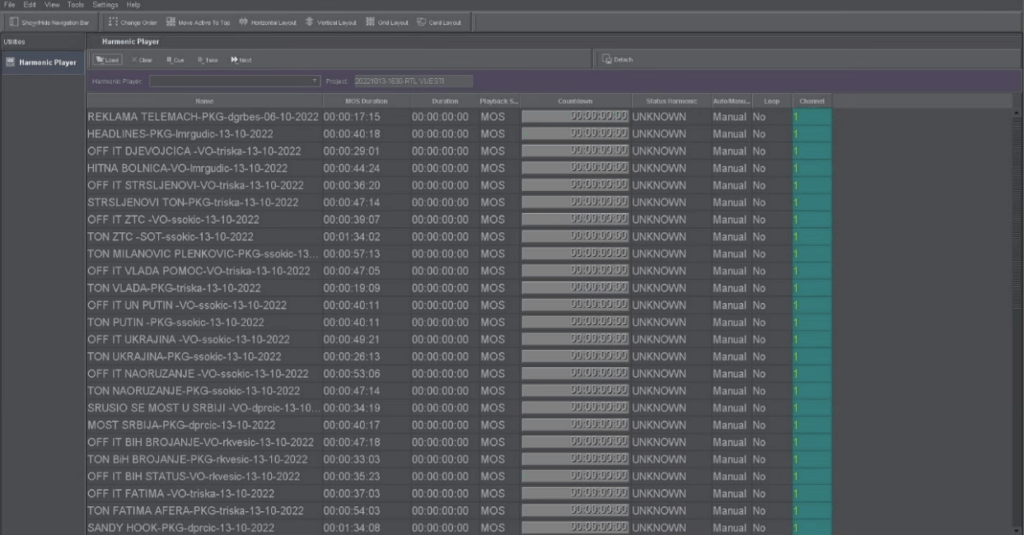Image resolution: width=1024 pixels, height=535 pixels.
Task: Switch to Vertical Layout
Action: point(331,22)
